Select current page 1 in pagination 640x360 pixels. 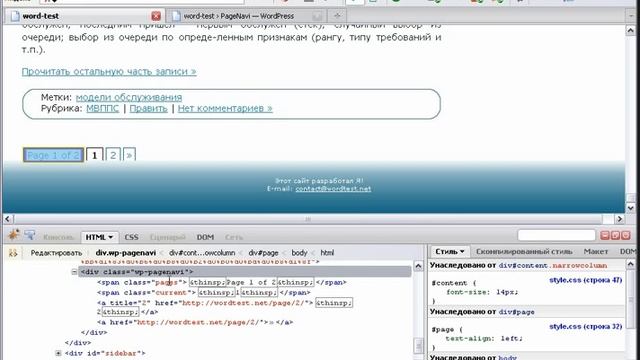coord(95,155)
